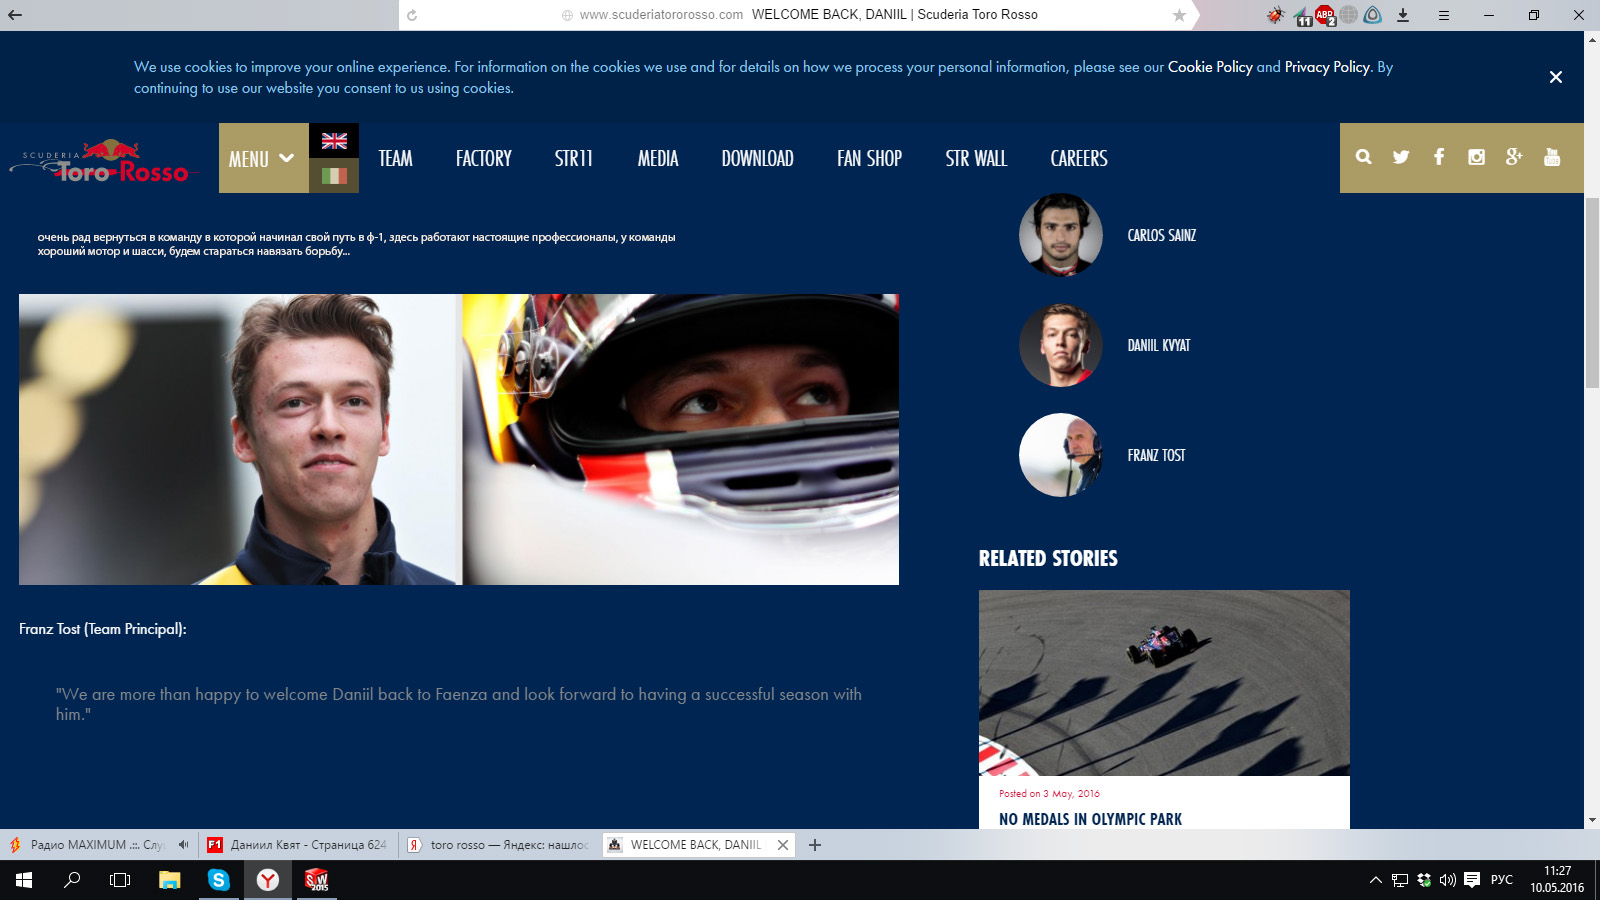Open the DOWNLOAD navigation item
The height and width of the screenshot is (900, 1600).
[x=758, y=158]
